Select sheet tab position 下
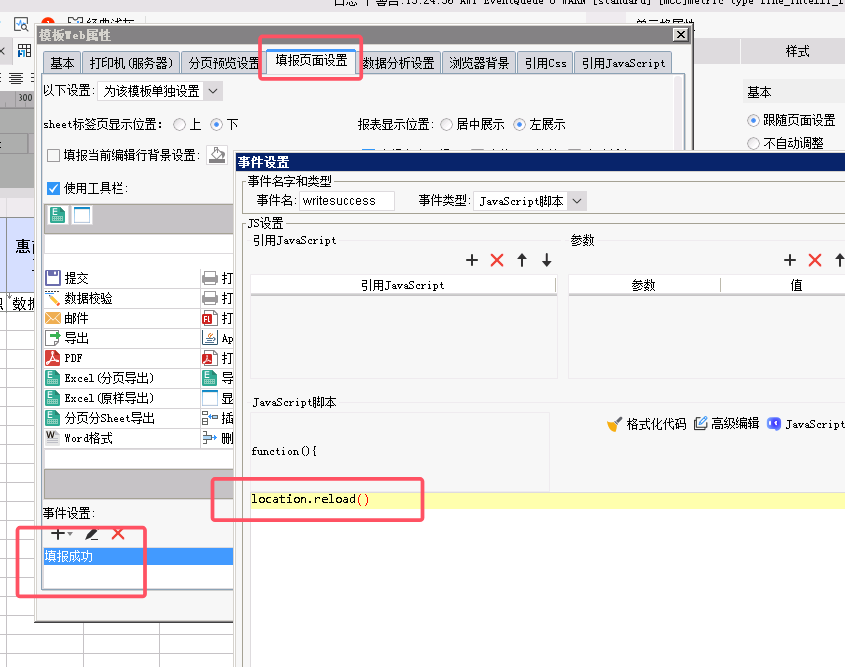Screen dimensions: 845x667 (216, 124)
